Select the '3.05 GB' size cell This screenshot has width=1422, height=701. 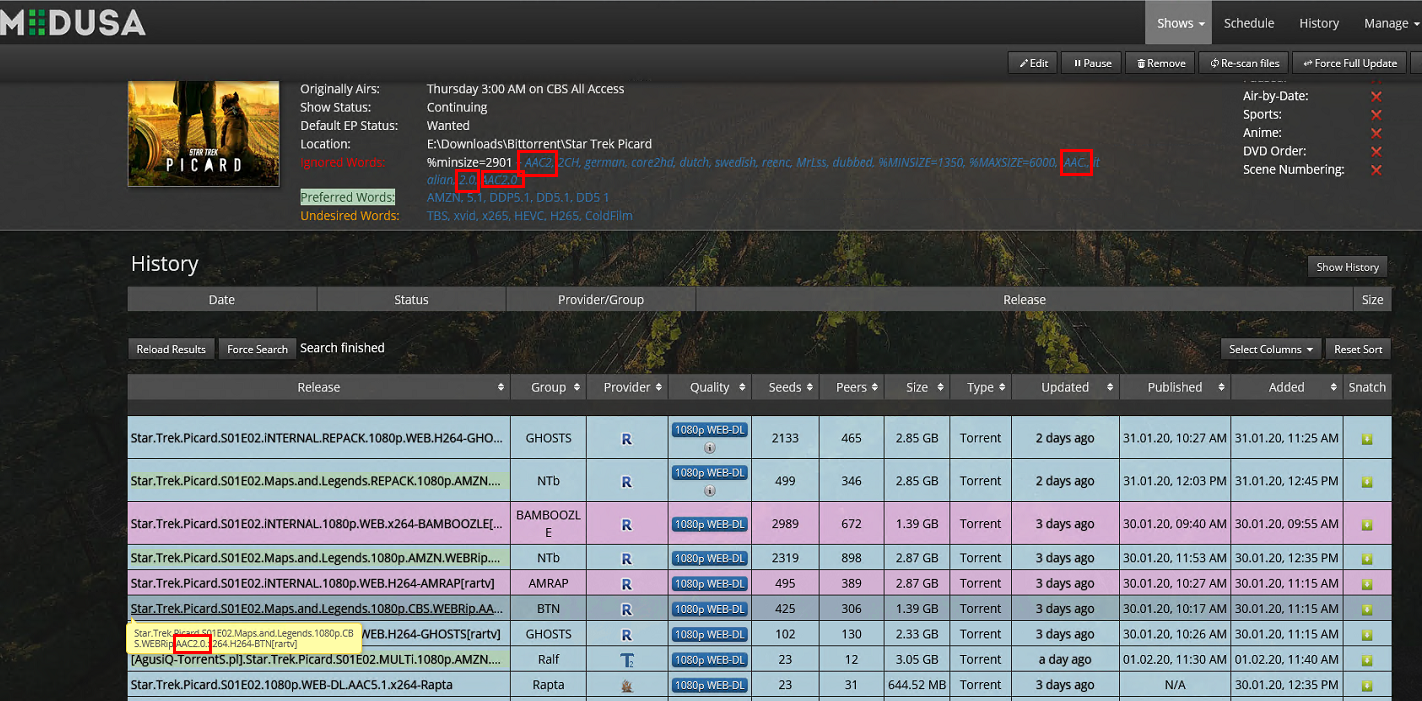coord(917,660)
